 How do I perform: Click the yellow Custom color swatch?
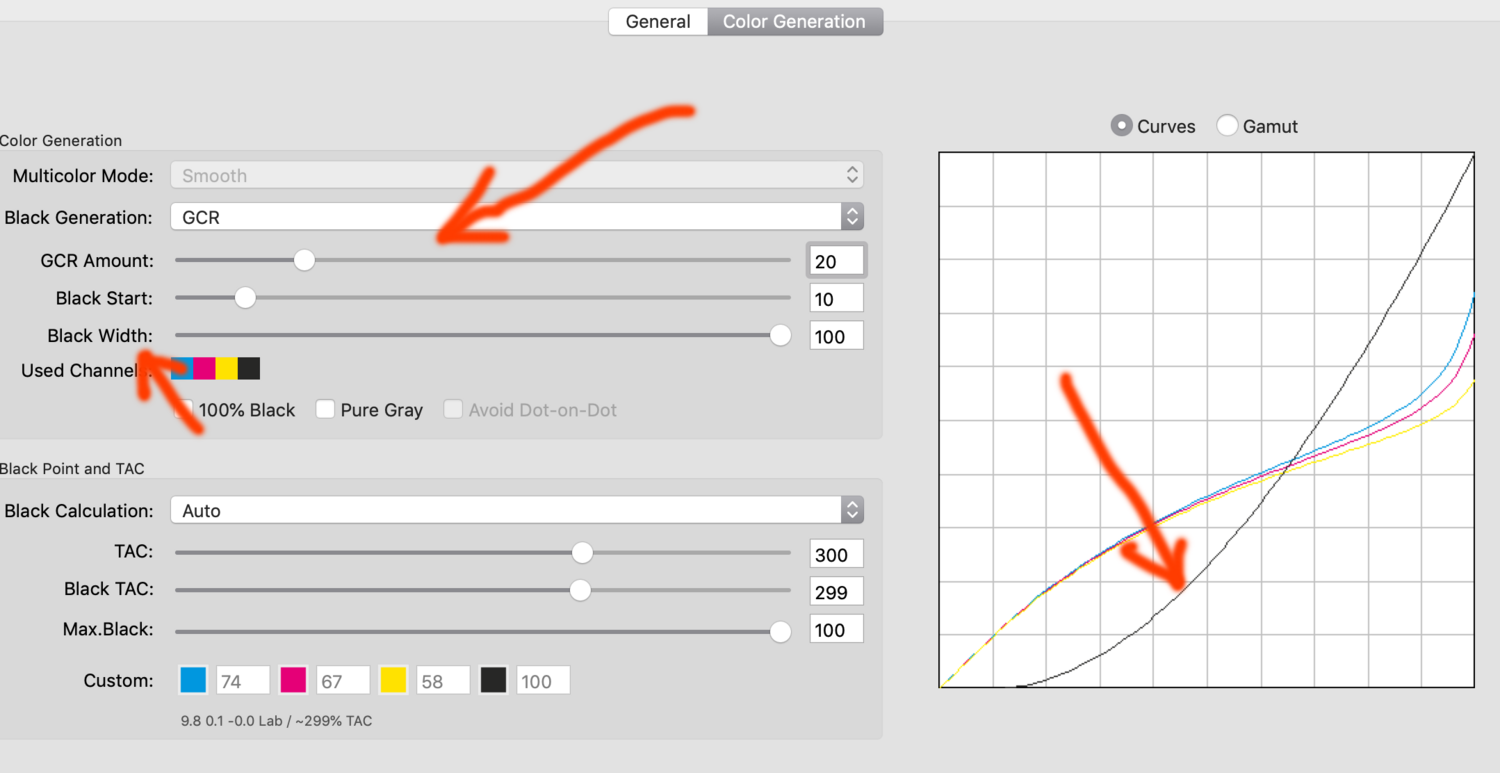click(x=393, y=681)
